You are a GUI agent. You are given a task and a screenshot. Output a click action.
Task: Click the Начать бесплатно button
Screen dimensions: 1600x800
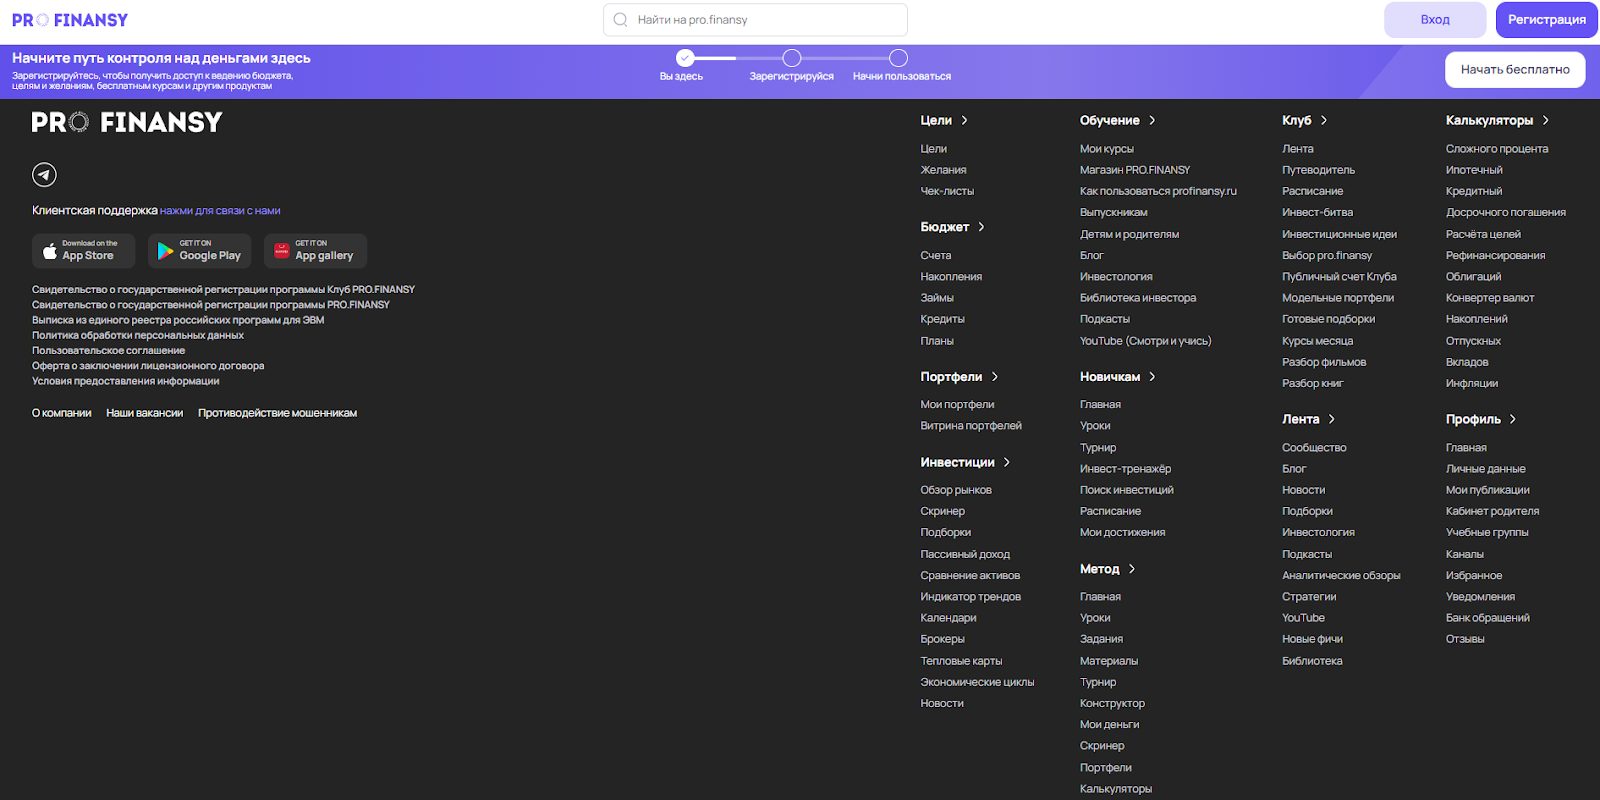(1515, 70)
